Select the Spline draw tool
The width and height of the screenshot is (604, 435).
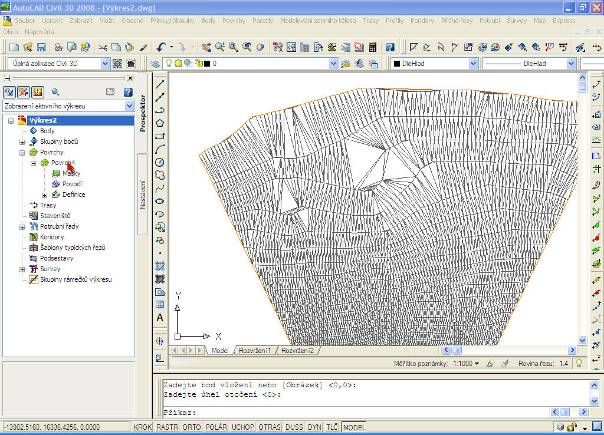pyautogui.click(x=160, y=188)
